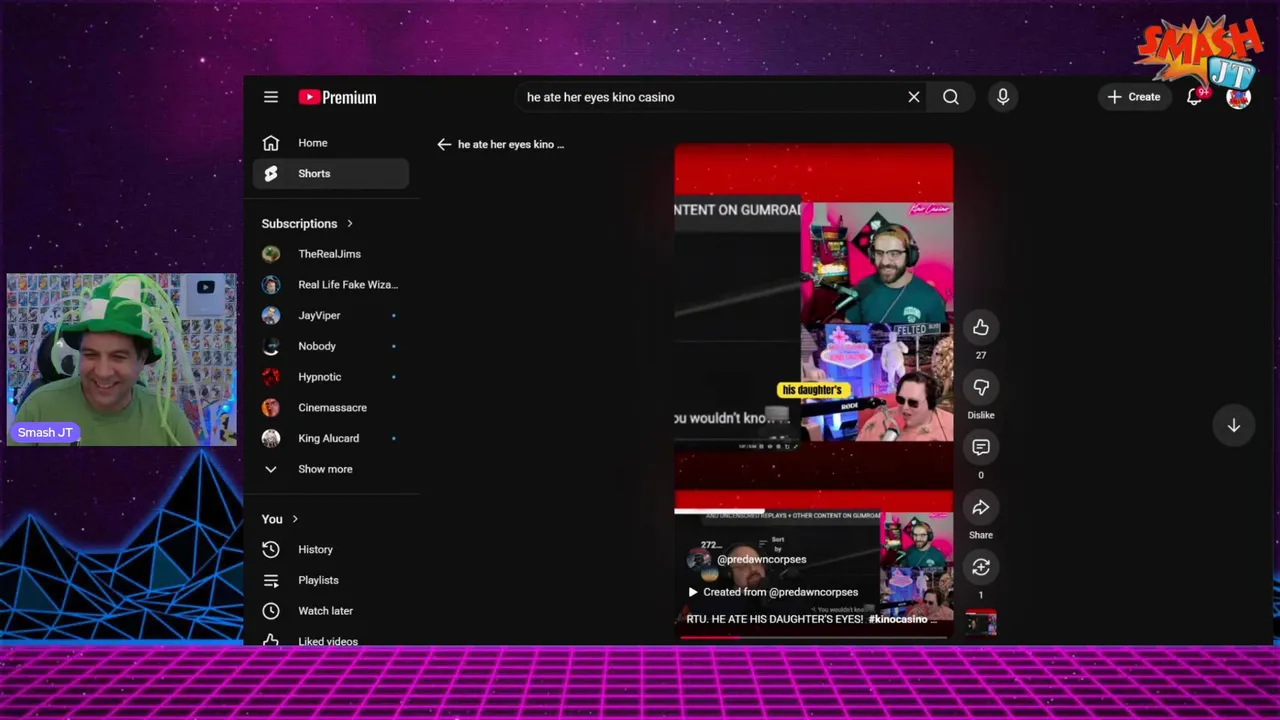Go back from search results arrow
This screenshot has width=1280, height=720.
pos(444,144)
